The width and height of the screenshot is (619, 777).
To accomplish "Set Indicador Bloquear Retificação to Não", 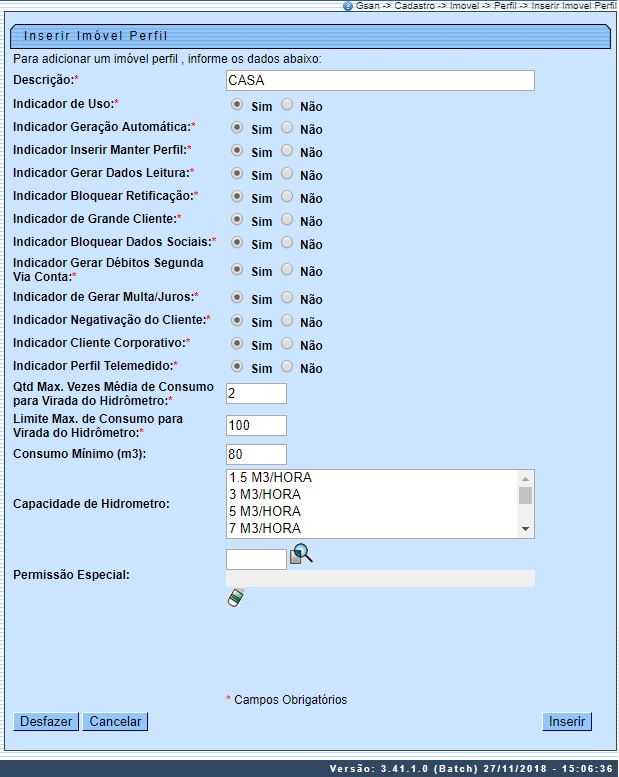I will click(x=287, y=196).
